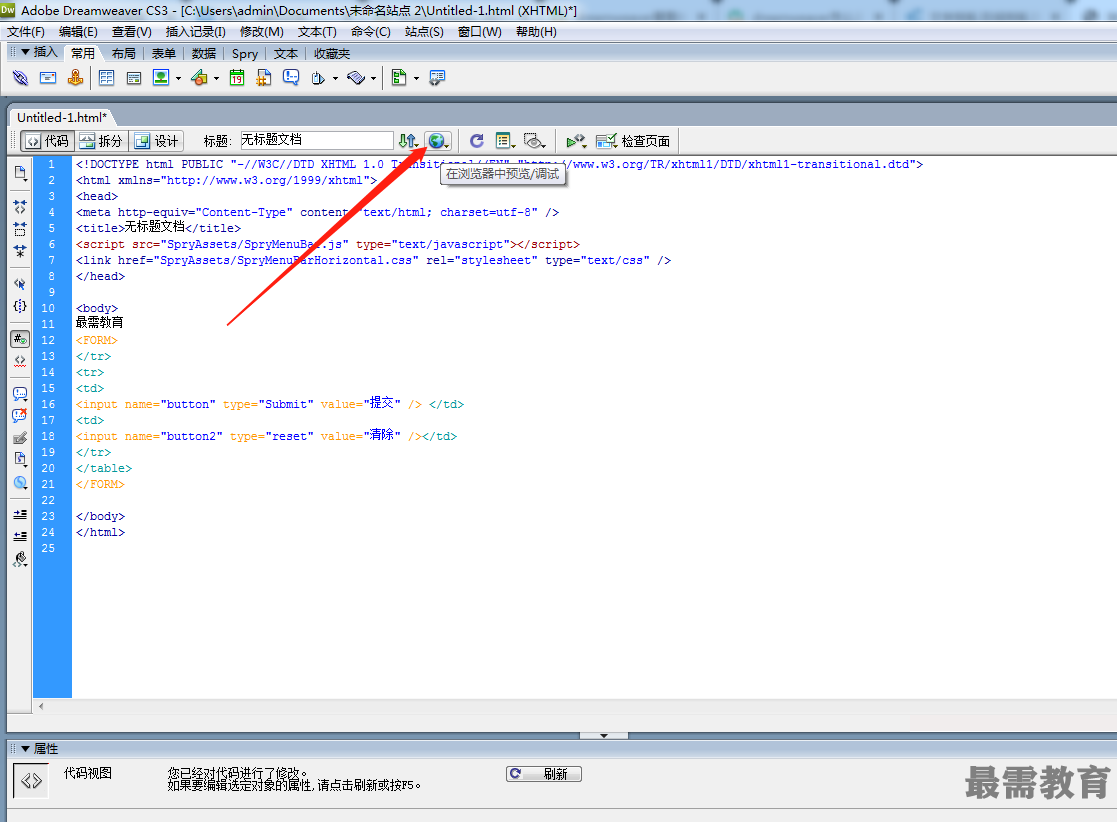Open the Media dropdown arrow
The width and height of the screenshot is (1117, 822).
click(217, 78)
